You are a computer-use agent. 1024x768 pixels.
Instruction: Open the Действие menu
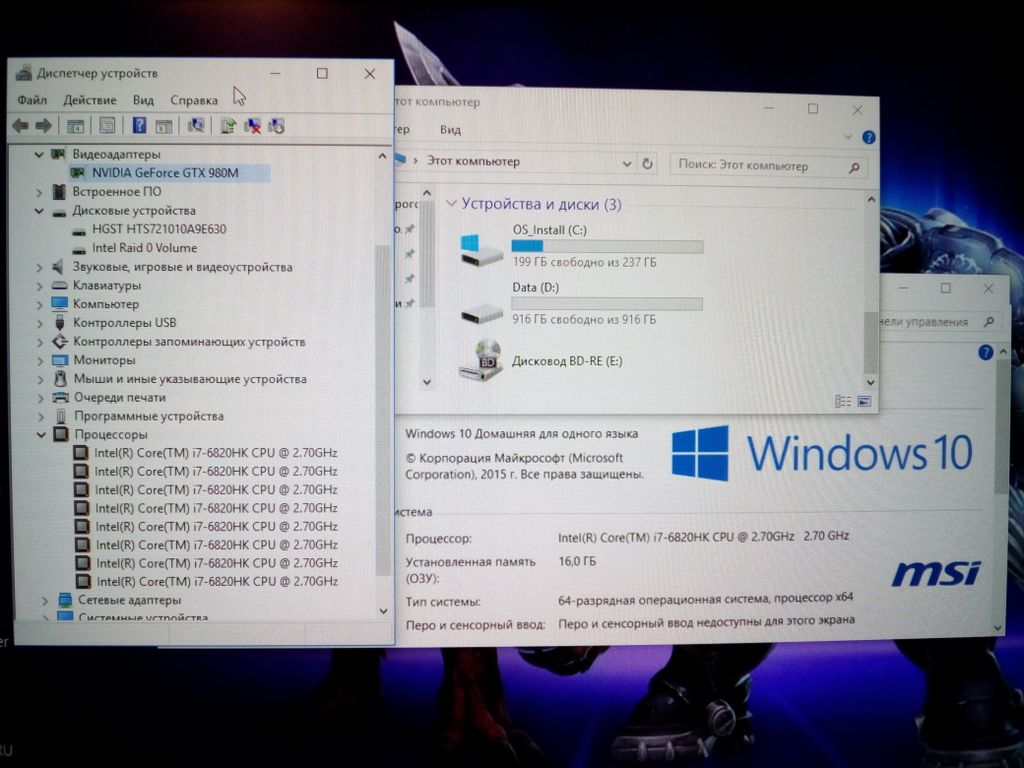point(89,100)
